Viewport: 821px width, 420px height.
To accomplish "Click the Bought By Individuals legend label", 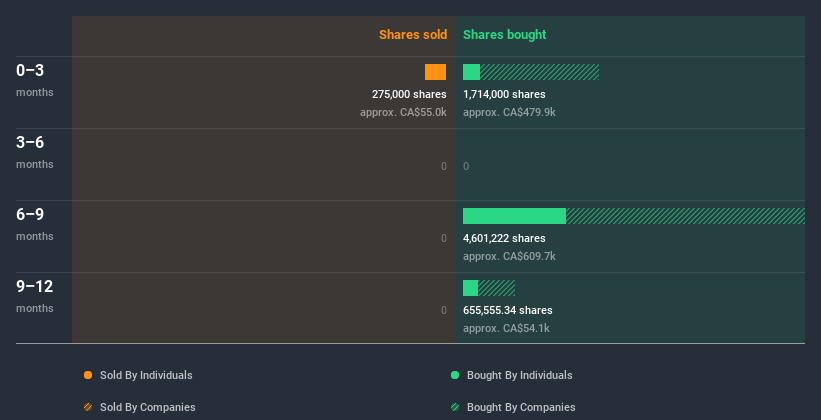I will (519, 375).
